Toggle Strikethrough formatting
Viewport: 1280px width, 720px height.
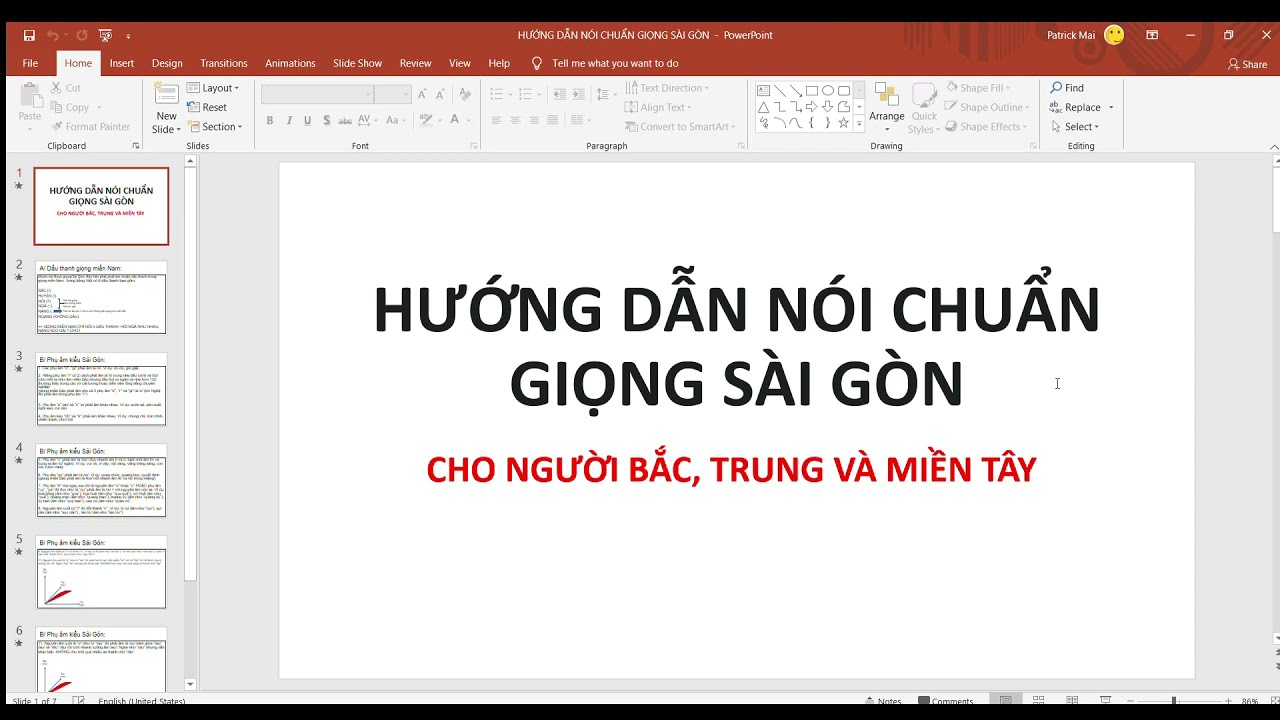point(346,120)
